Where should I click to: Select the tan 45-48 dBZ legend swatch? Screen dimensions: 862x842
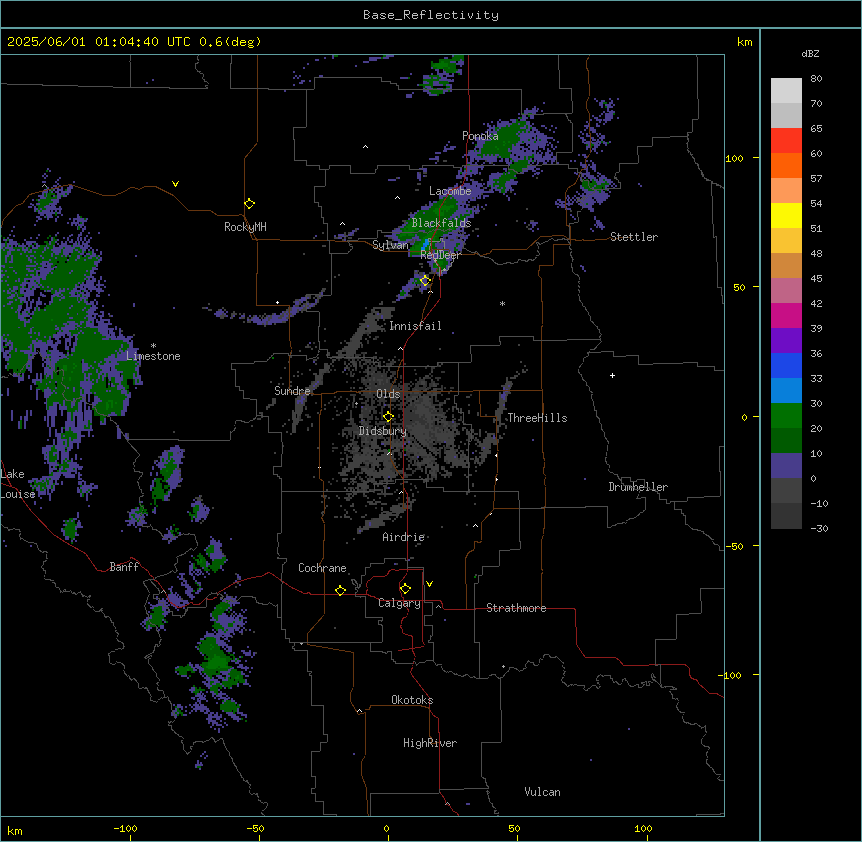tap(786, 265)
